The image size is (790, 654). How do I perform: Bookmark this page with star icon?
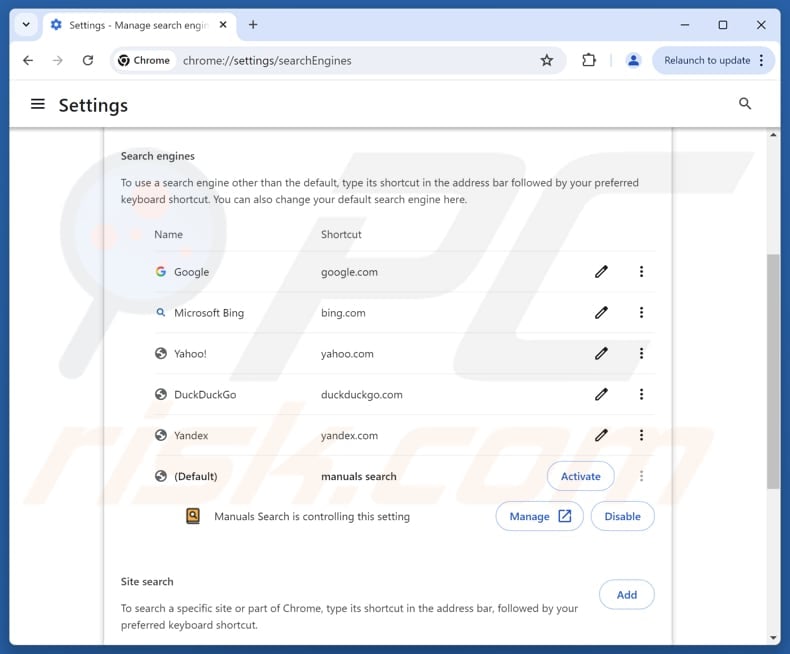pyautogui.click(x=547, y=60)
